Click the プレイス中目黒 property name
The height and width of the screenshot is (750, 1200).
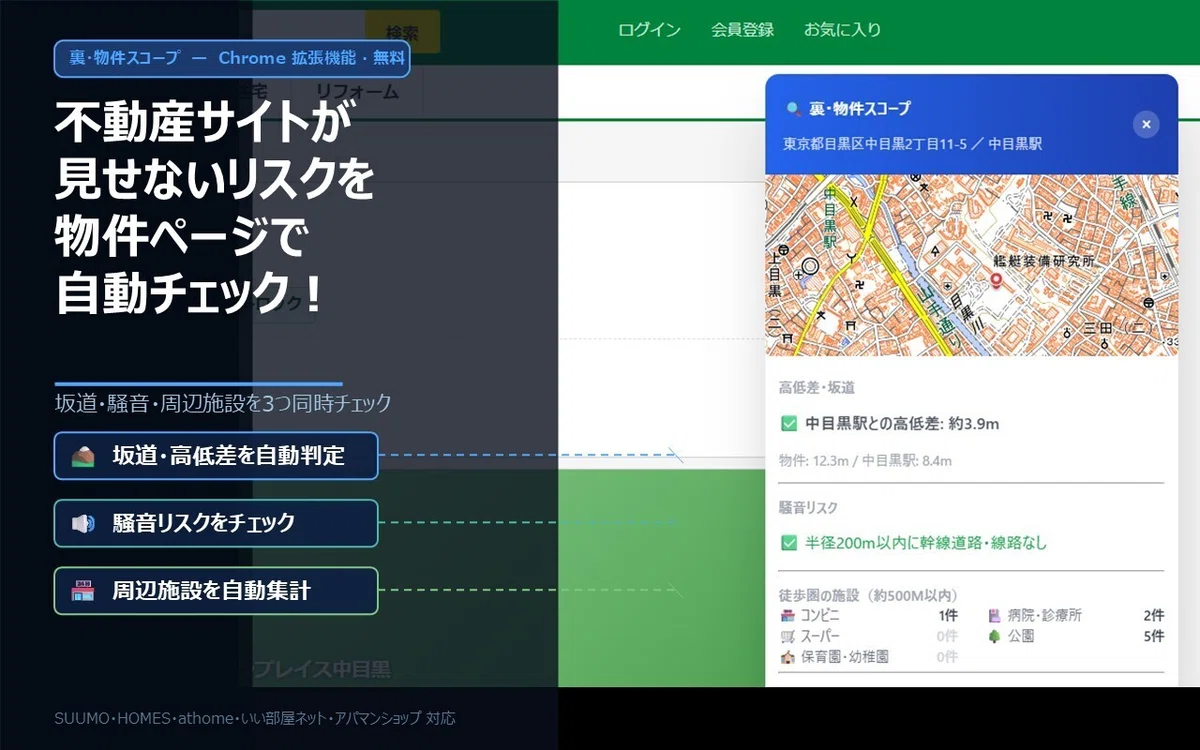[321, 669]
